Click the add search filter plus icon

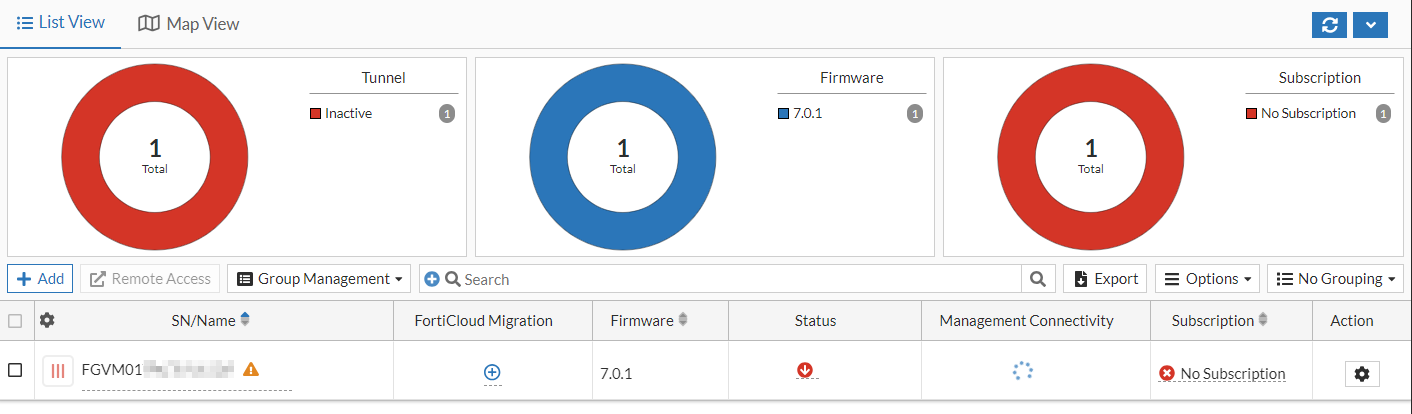pyautogui.click(x=432, y=279)
